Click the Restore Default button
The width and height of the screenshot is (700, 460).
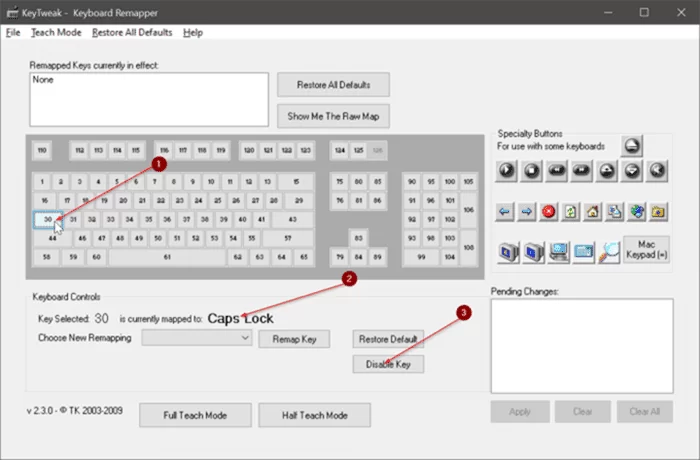388,339
